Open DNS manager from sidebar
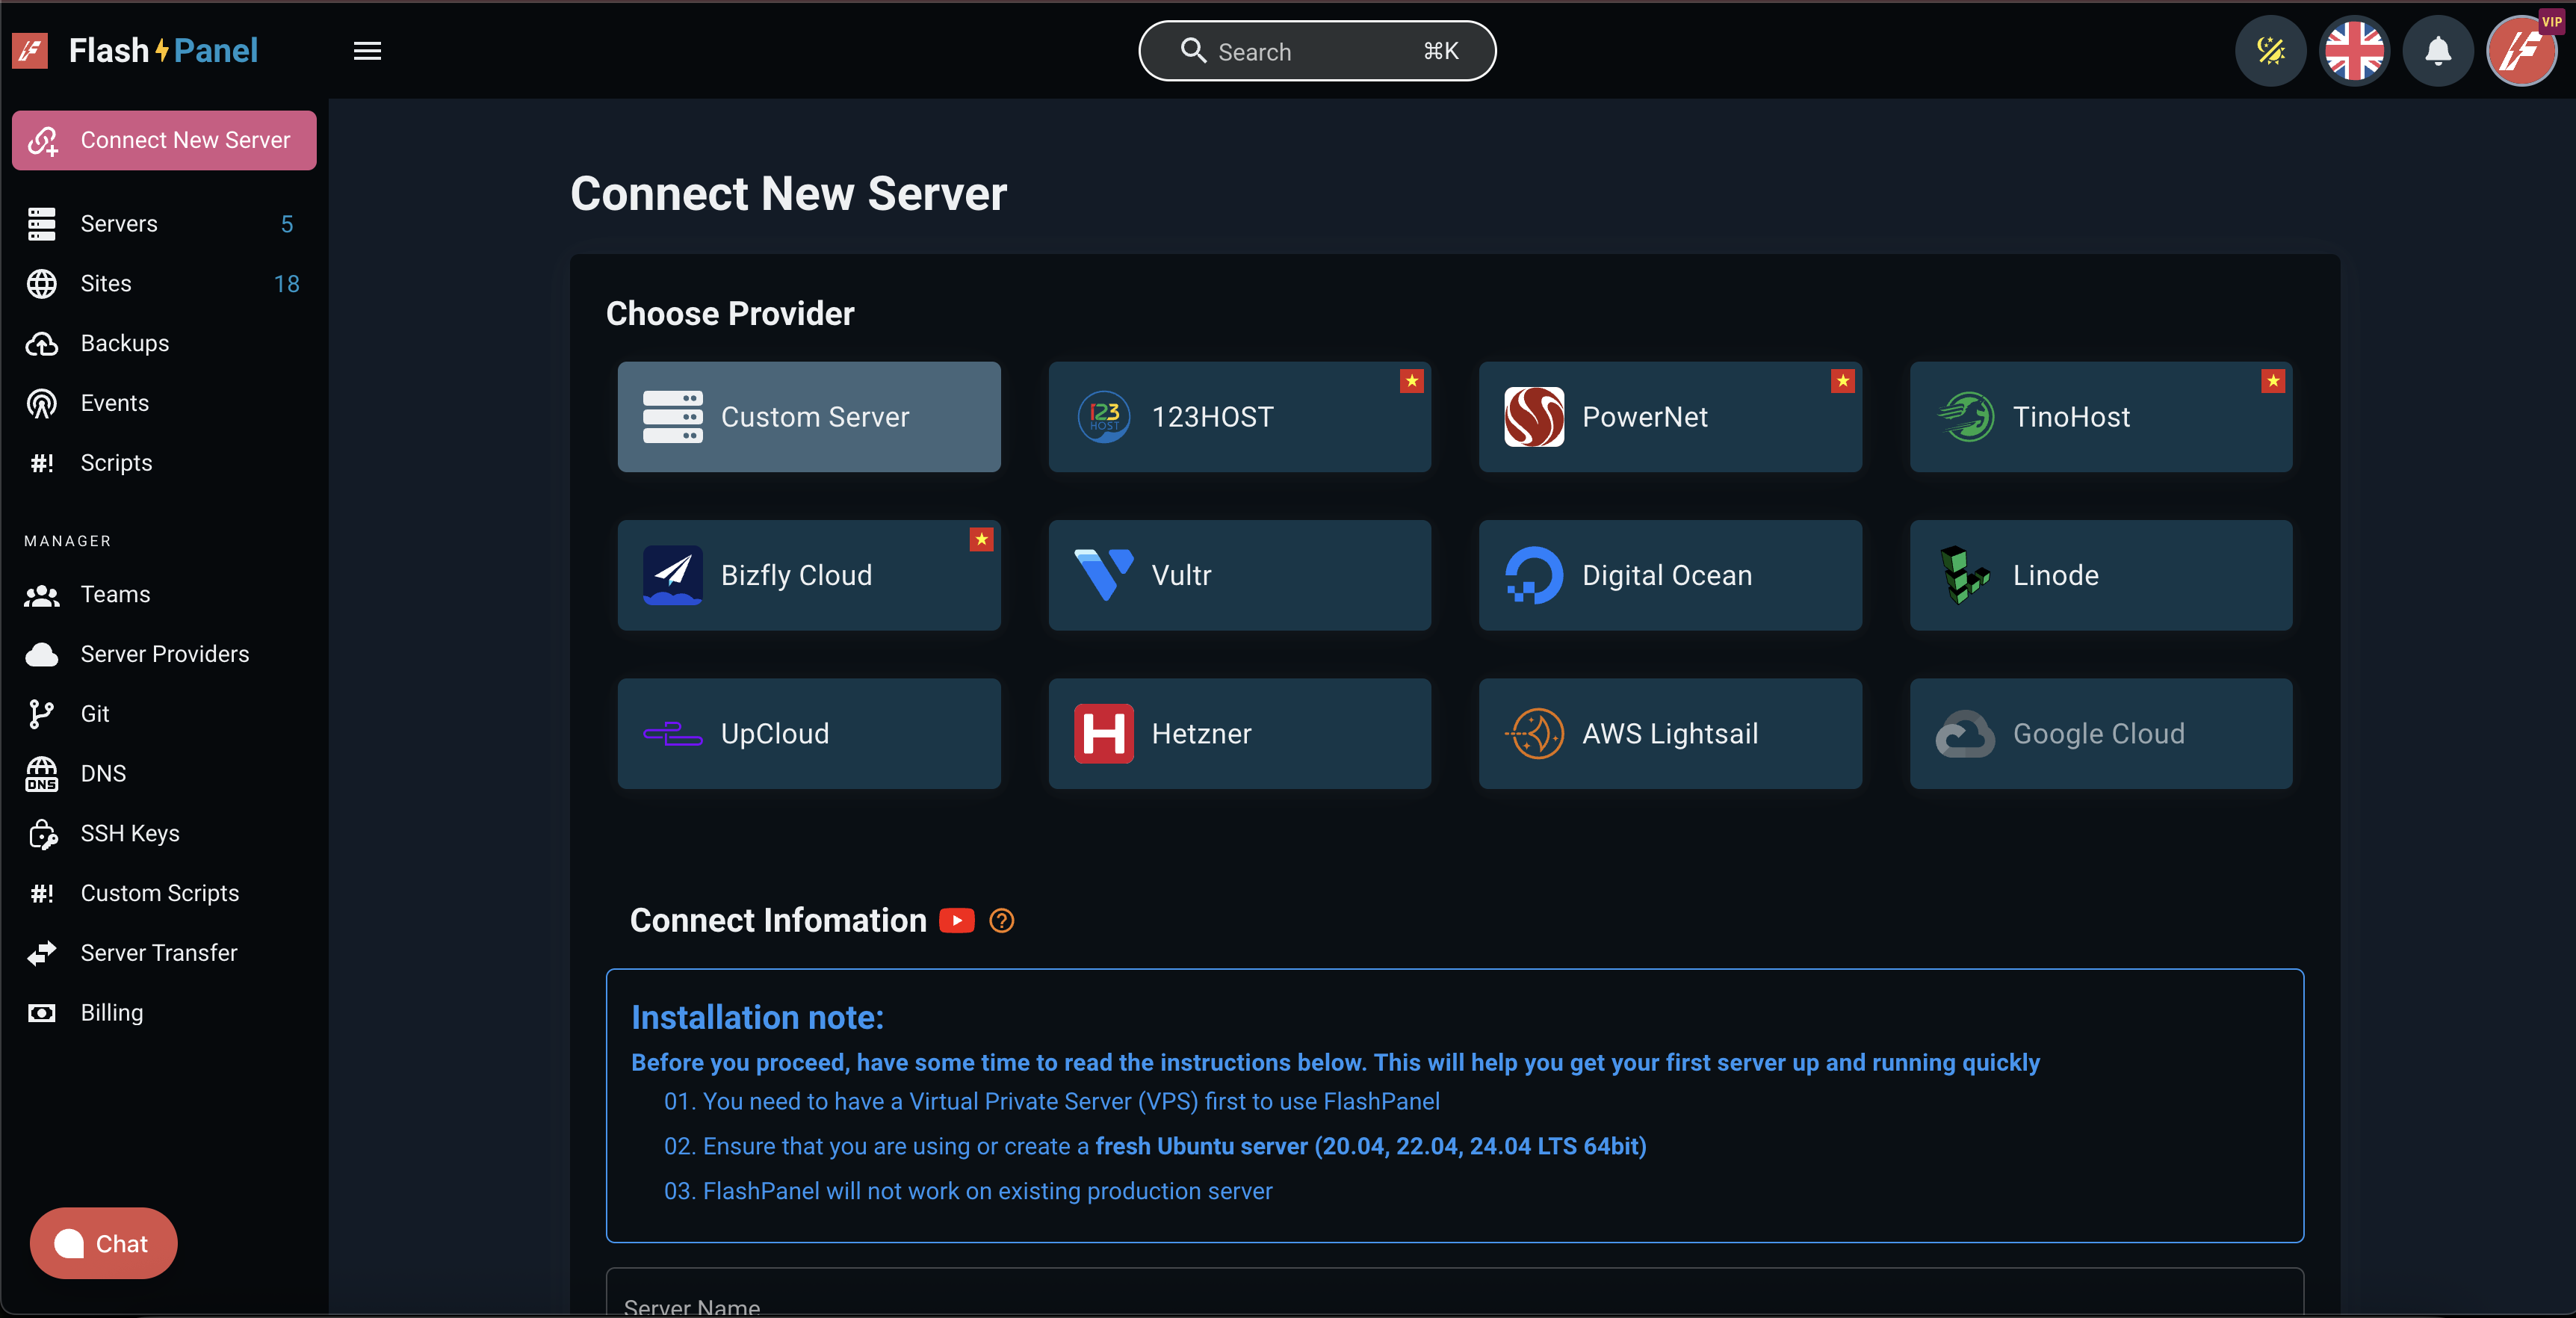Viewport: 2576px width, 1318px height. 102,773
